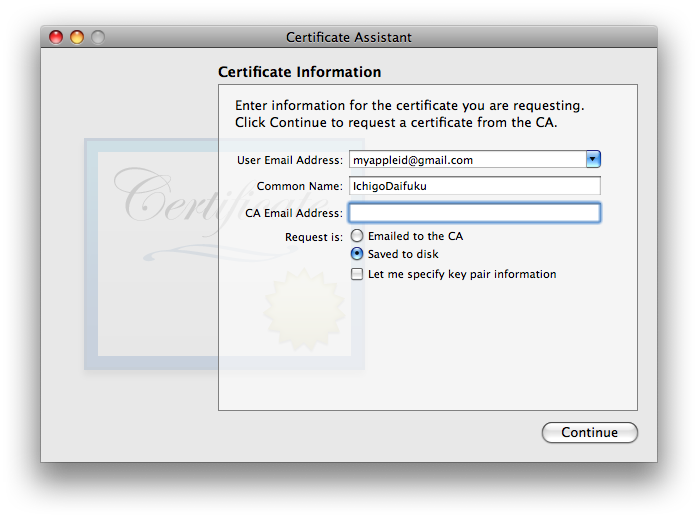Click the 'Request is:' label
The height and width of the screenshot is (518, 698).
(313, 237)
